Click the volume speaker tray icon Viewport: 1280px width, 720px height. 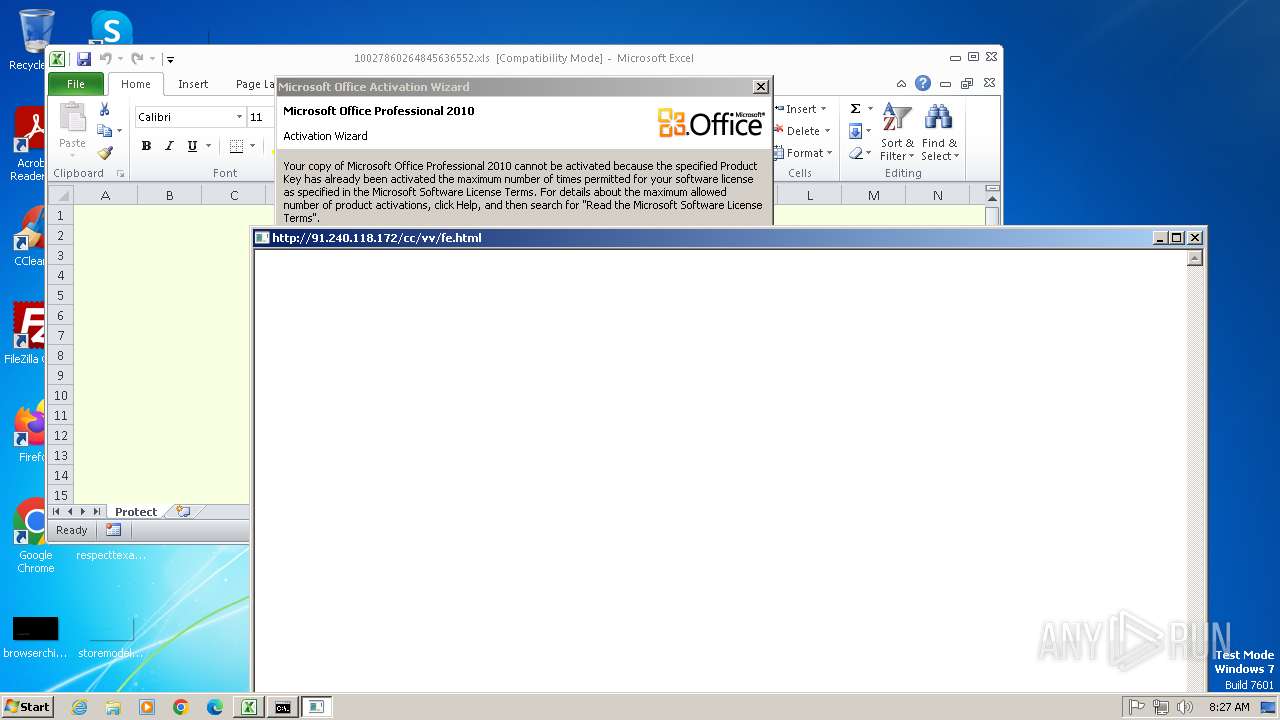(1184, 707)
